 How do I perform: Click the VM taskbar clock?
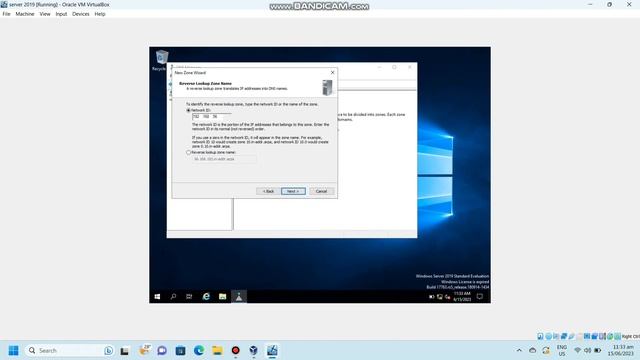coord(462,297)
